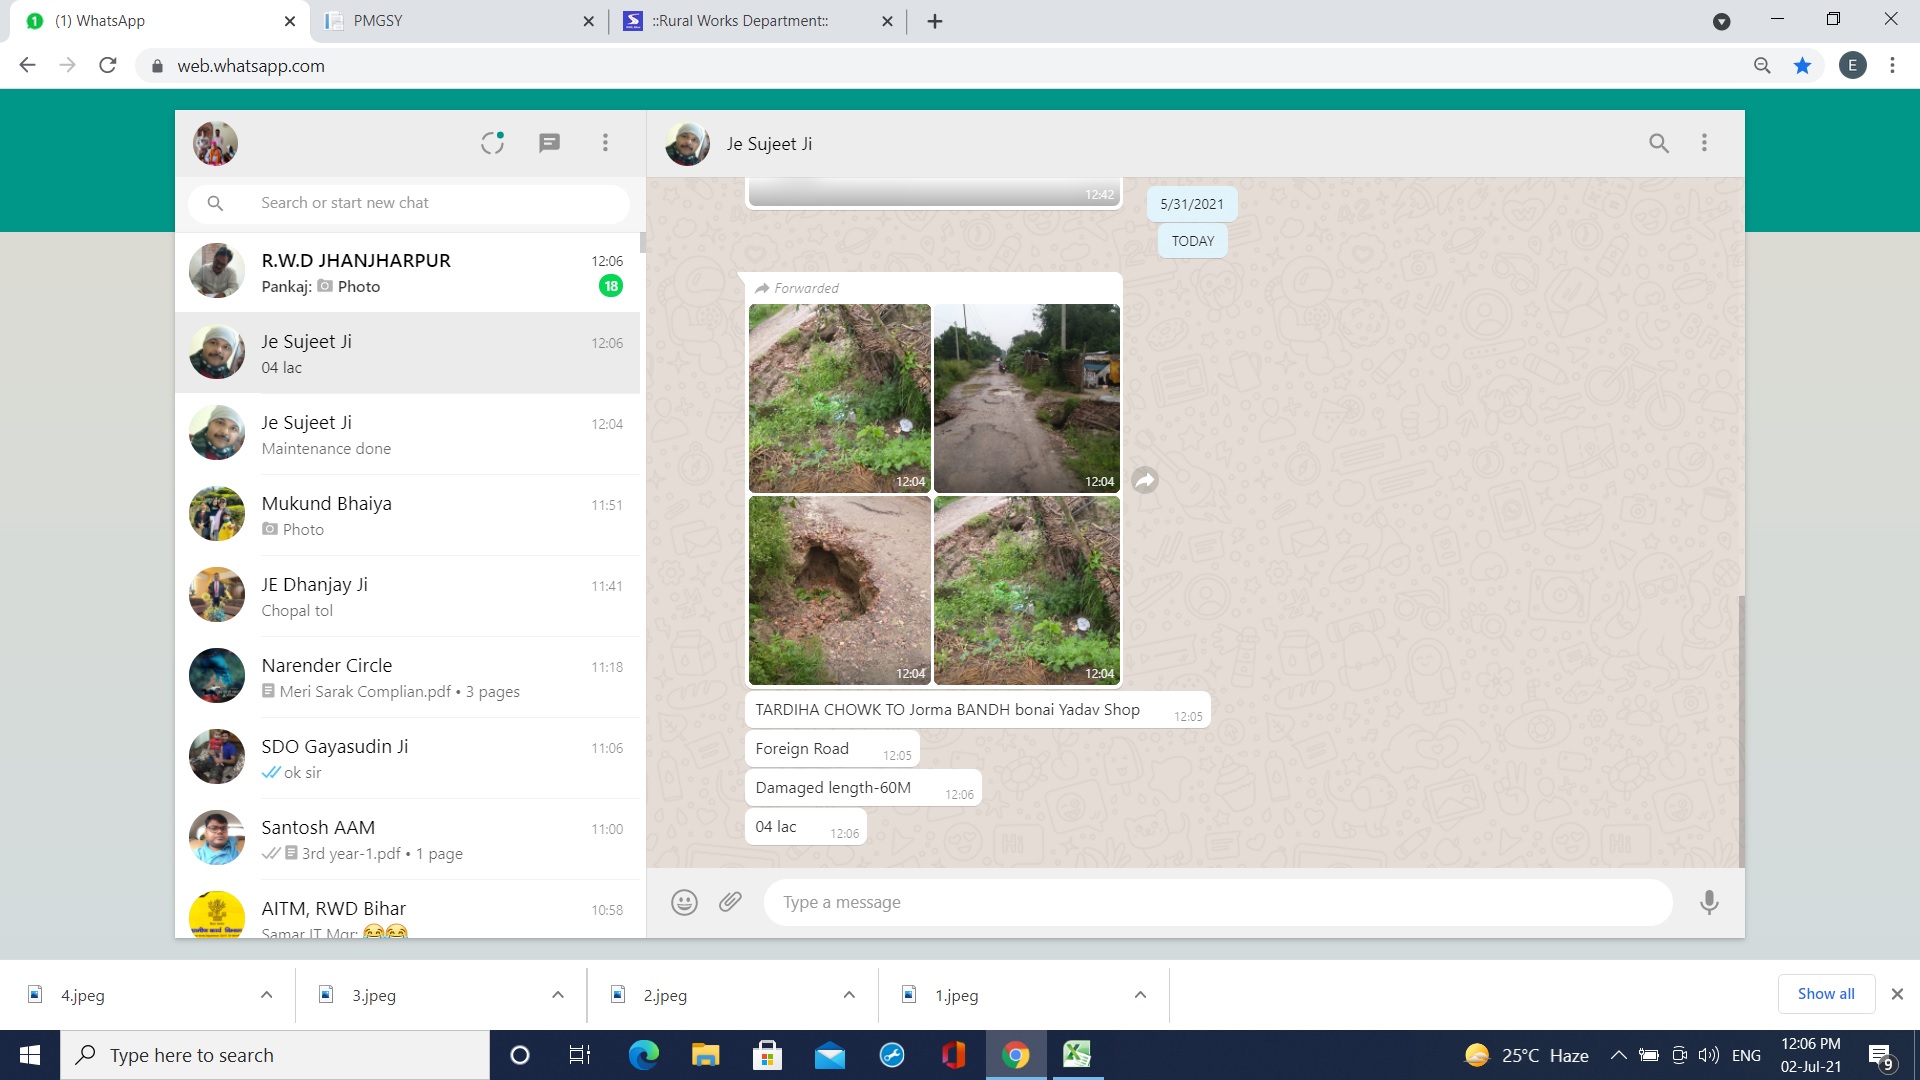Image resolution: width=1920 pixels, height=1080 pixels.
Task: Open the chat list menu dots
Action: (605, 143)
